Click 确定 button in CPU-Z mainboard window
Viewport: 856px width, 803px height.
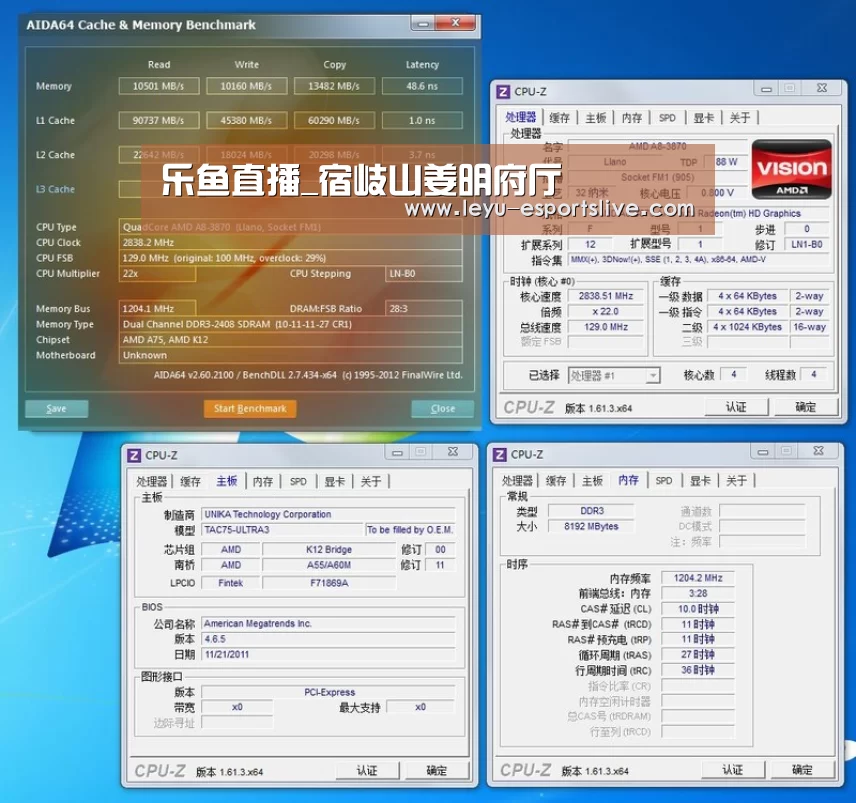tap(436, 770)
